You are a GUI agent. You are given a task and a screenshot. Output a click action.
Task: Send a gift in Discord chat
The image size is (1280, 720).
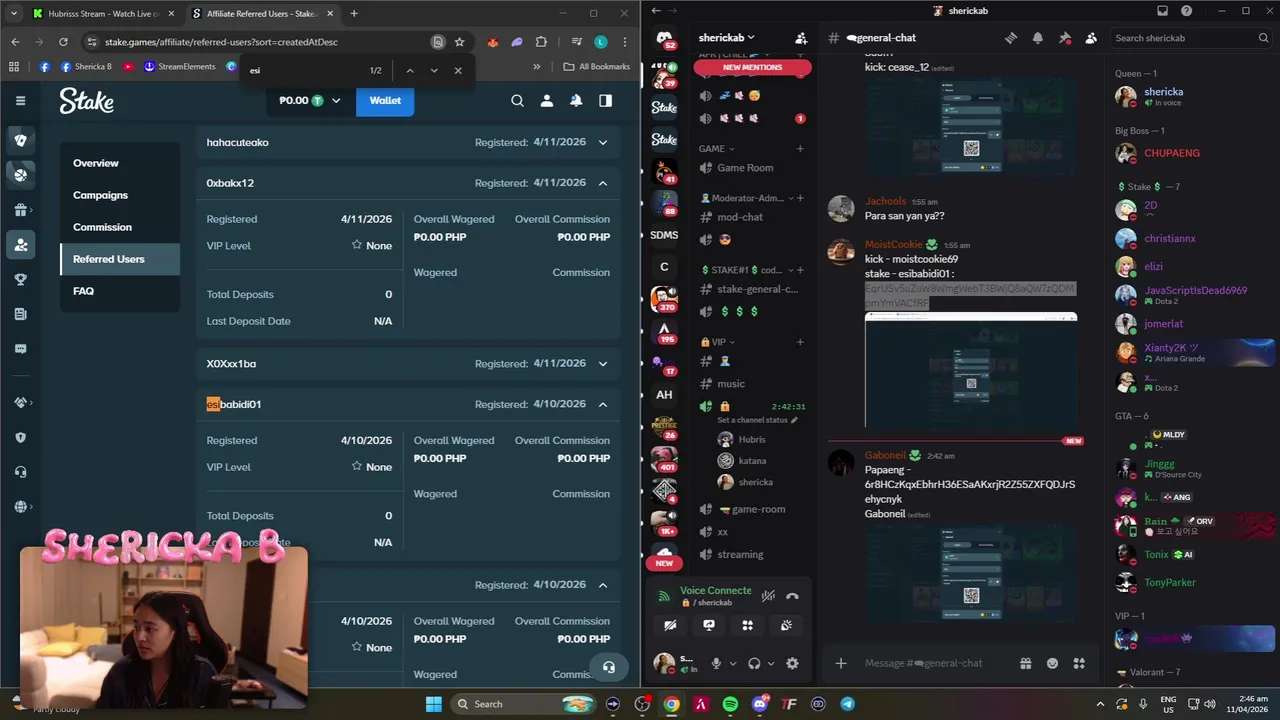[1025, 663]
